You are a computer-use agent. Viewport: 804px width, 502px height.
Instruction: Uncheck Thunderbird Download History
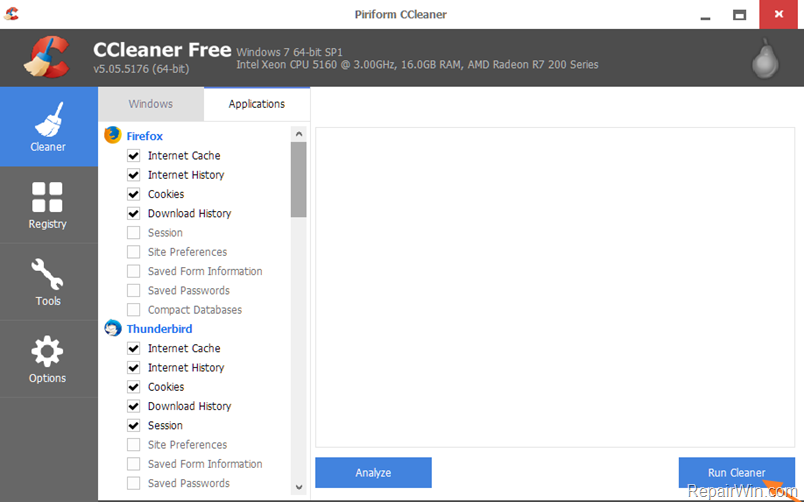click(133, 406)
